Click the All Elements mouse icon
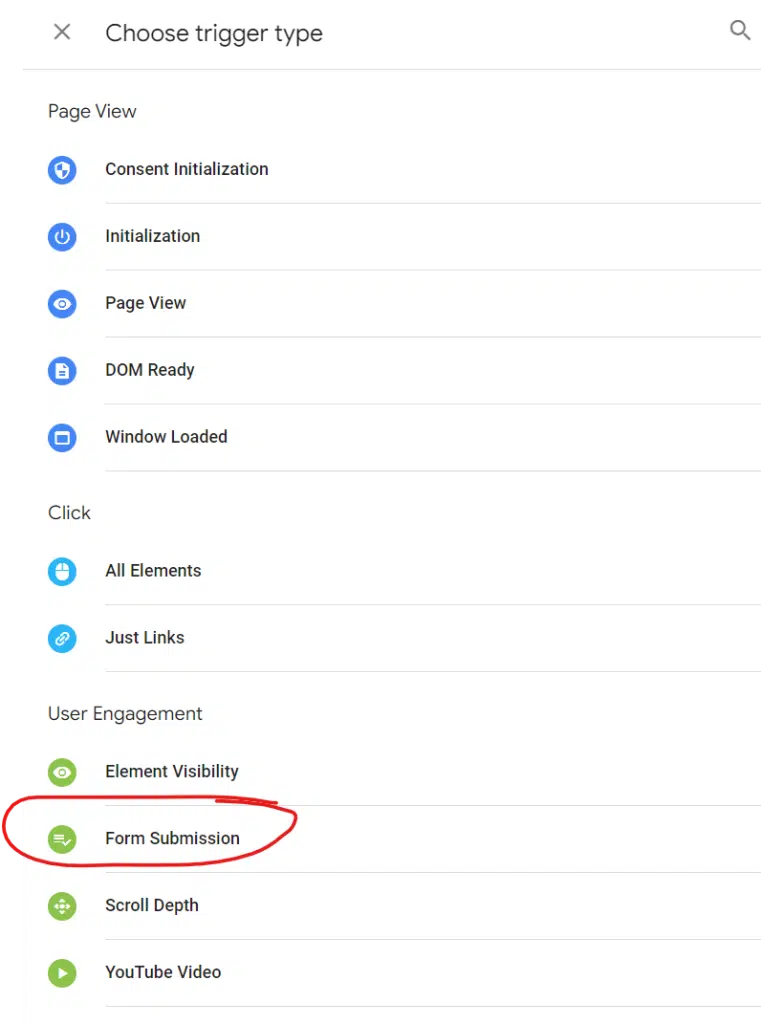 click(62, 571)
